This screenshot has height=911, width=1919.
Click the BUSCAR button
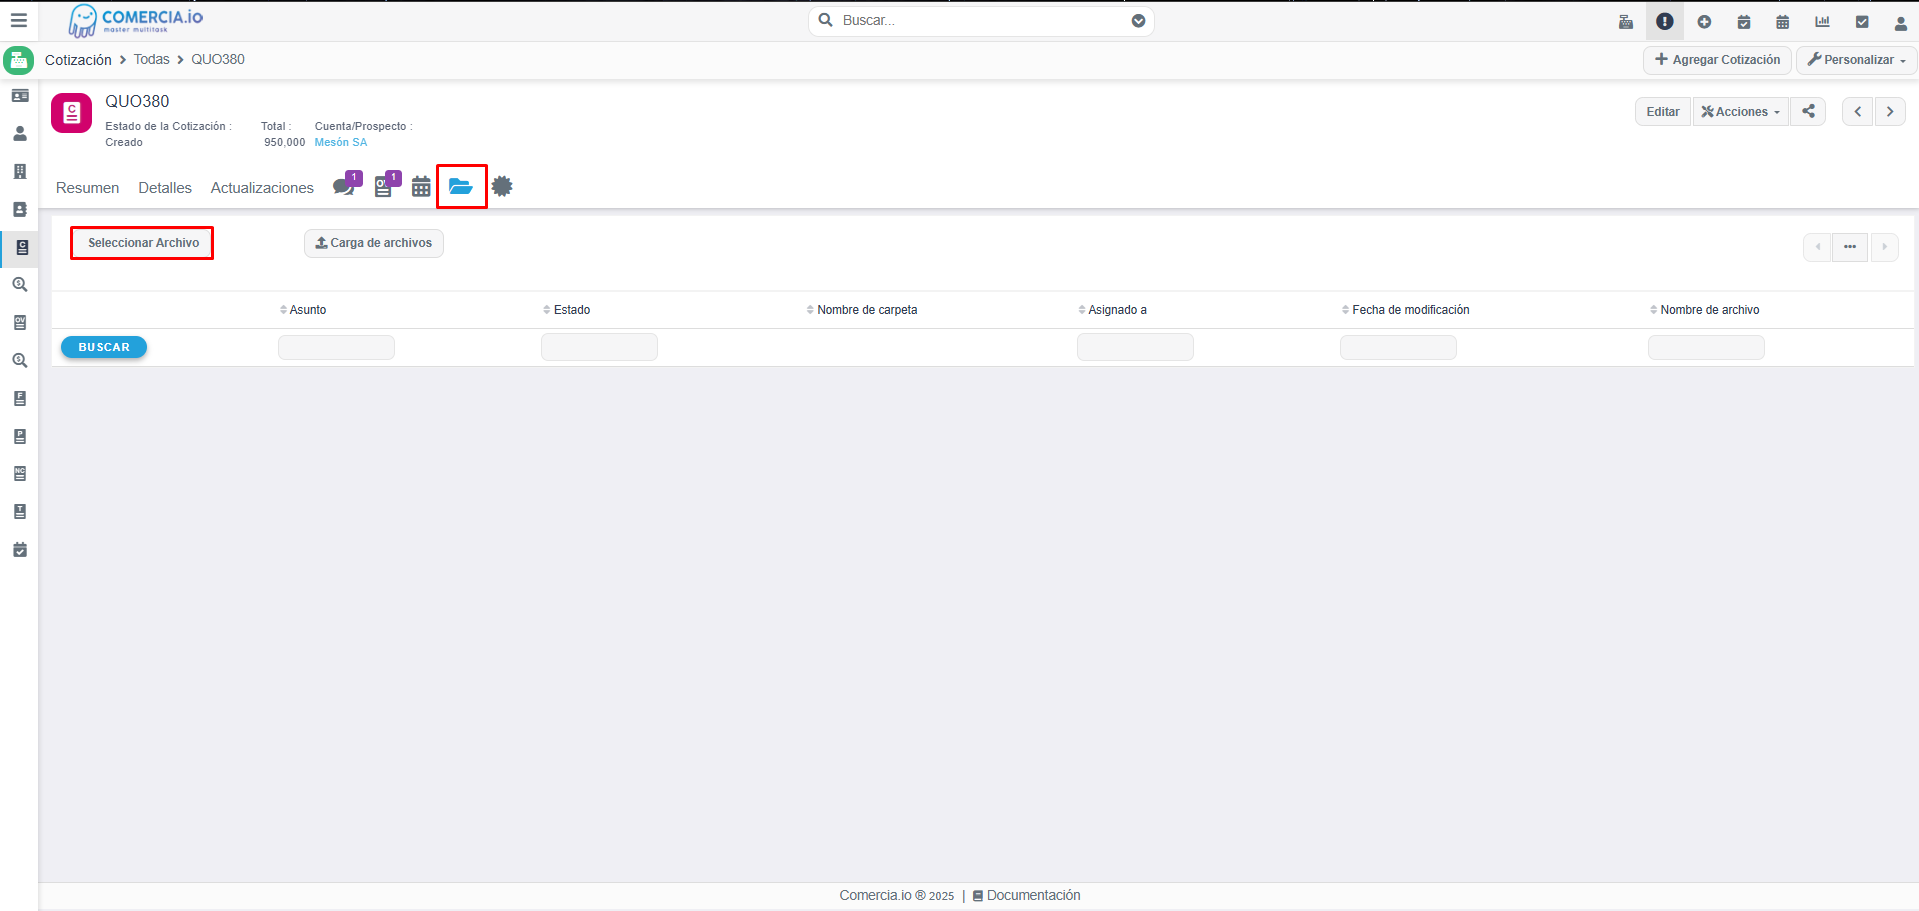coord(104,347)
